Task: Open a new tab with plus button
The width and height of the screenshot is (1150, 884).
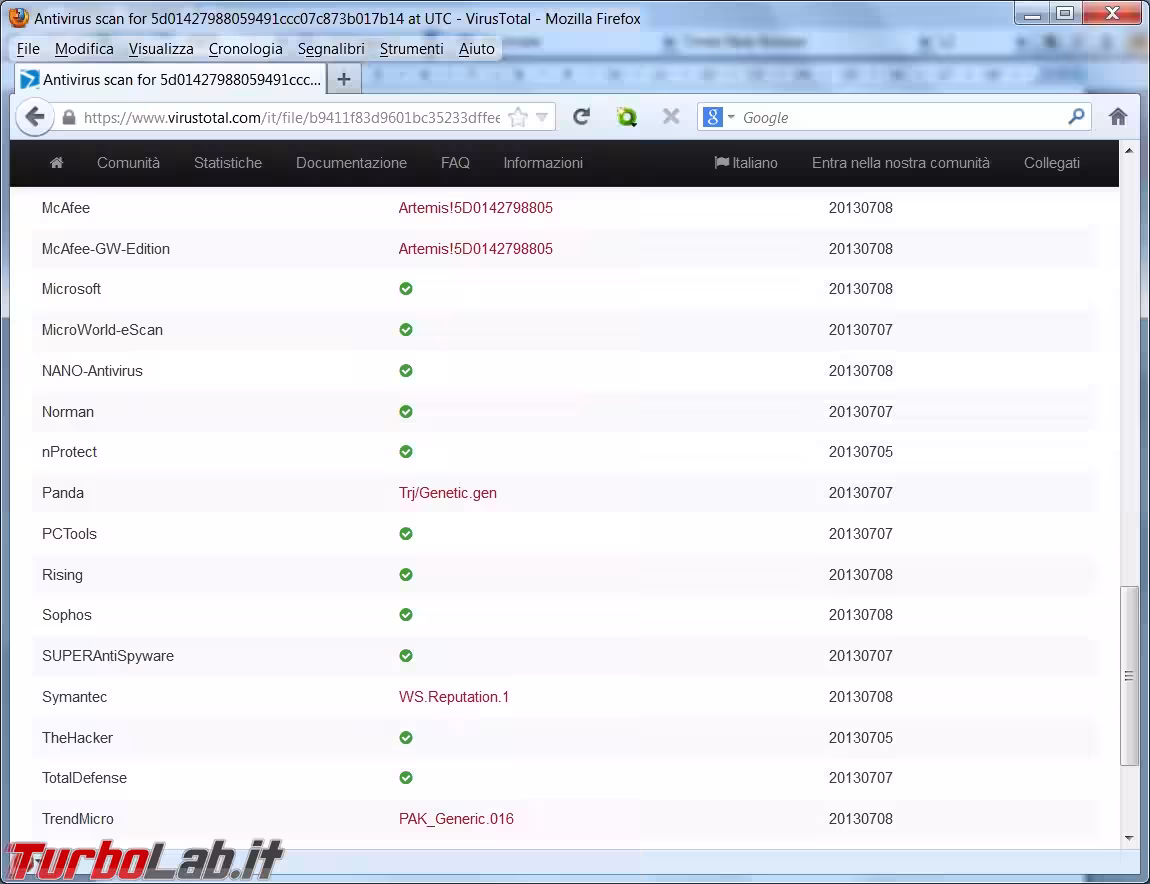Action: (x=343, y=79)
